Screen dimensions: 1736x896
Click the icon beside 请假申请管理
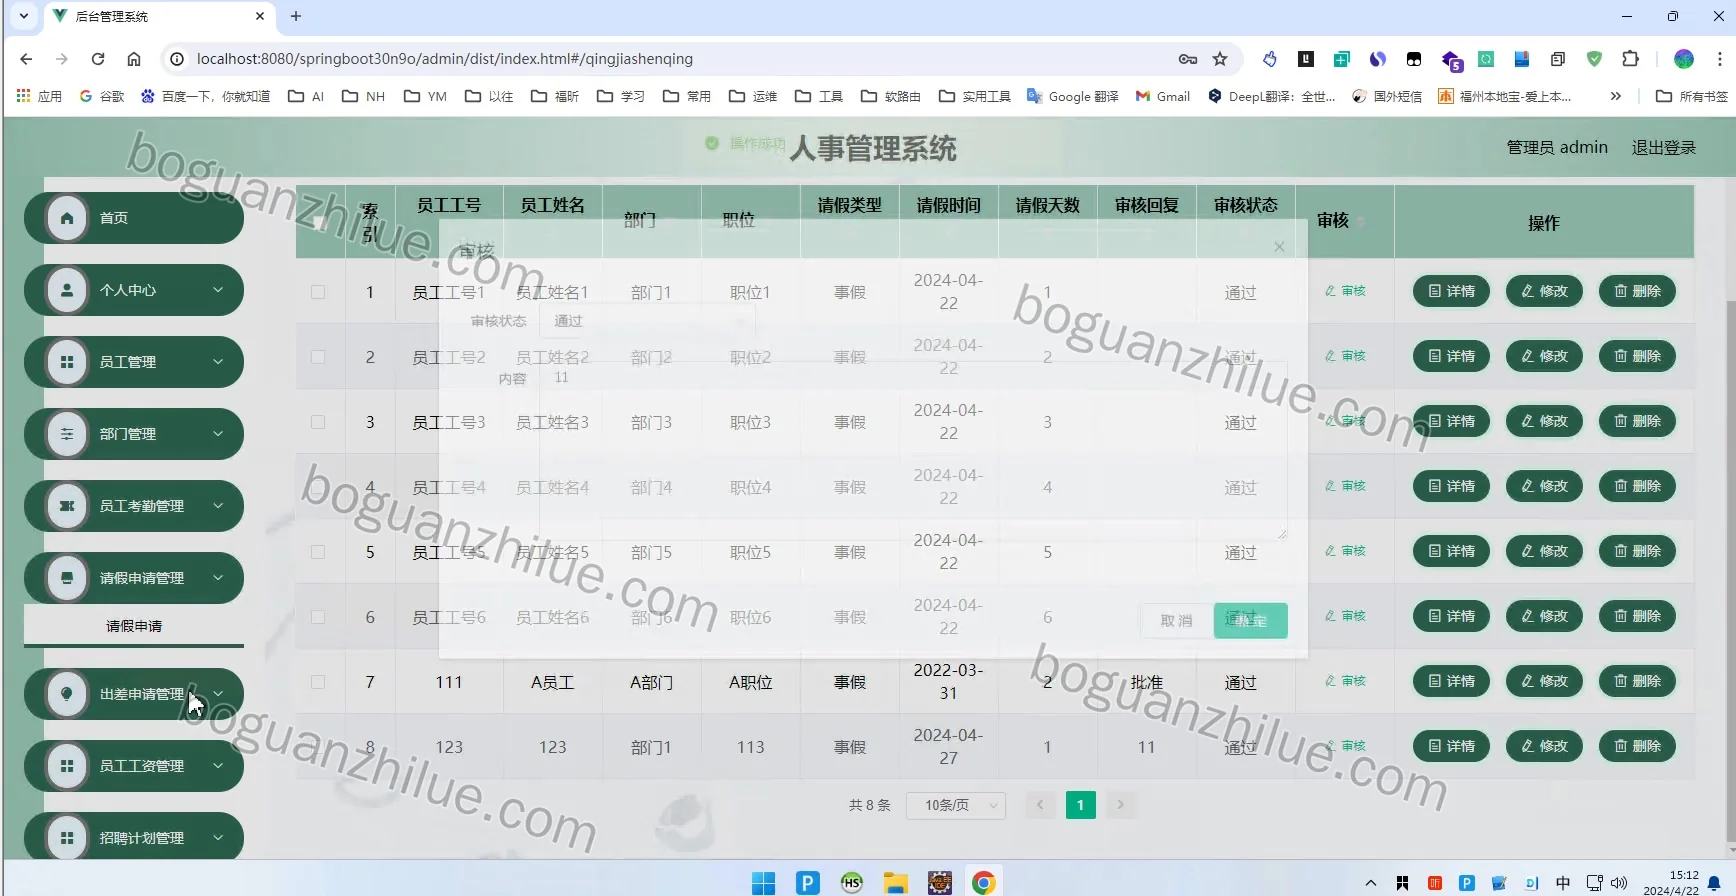67,578
